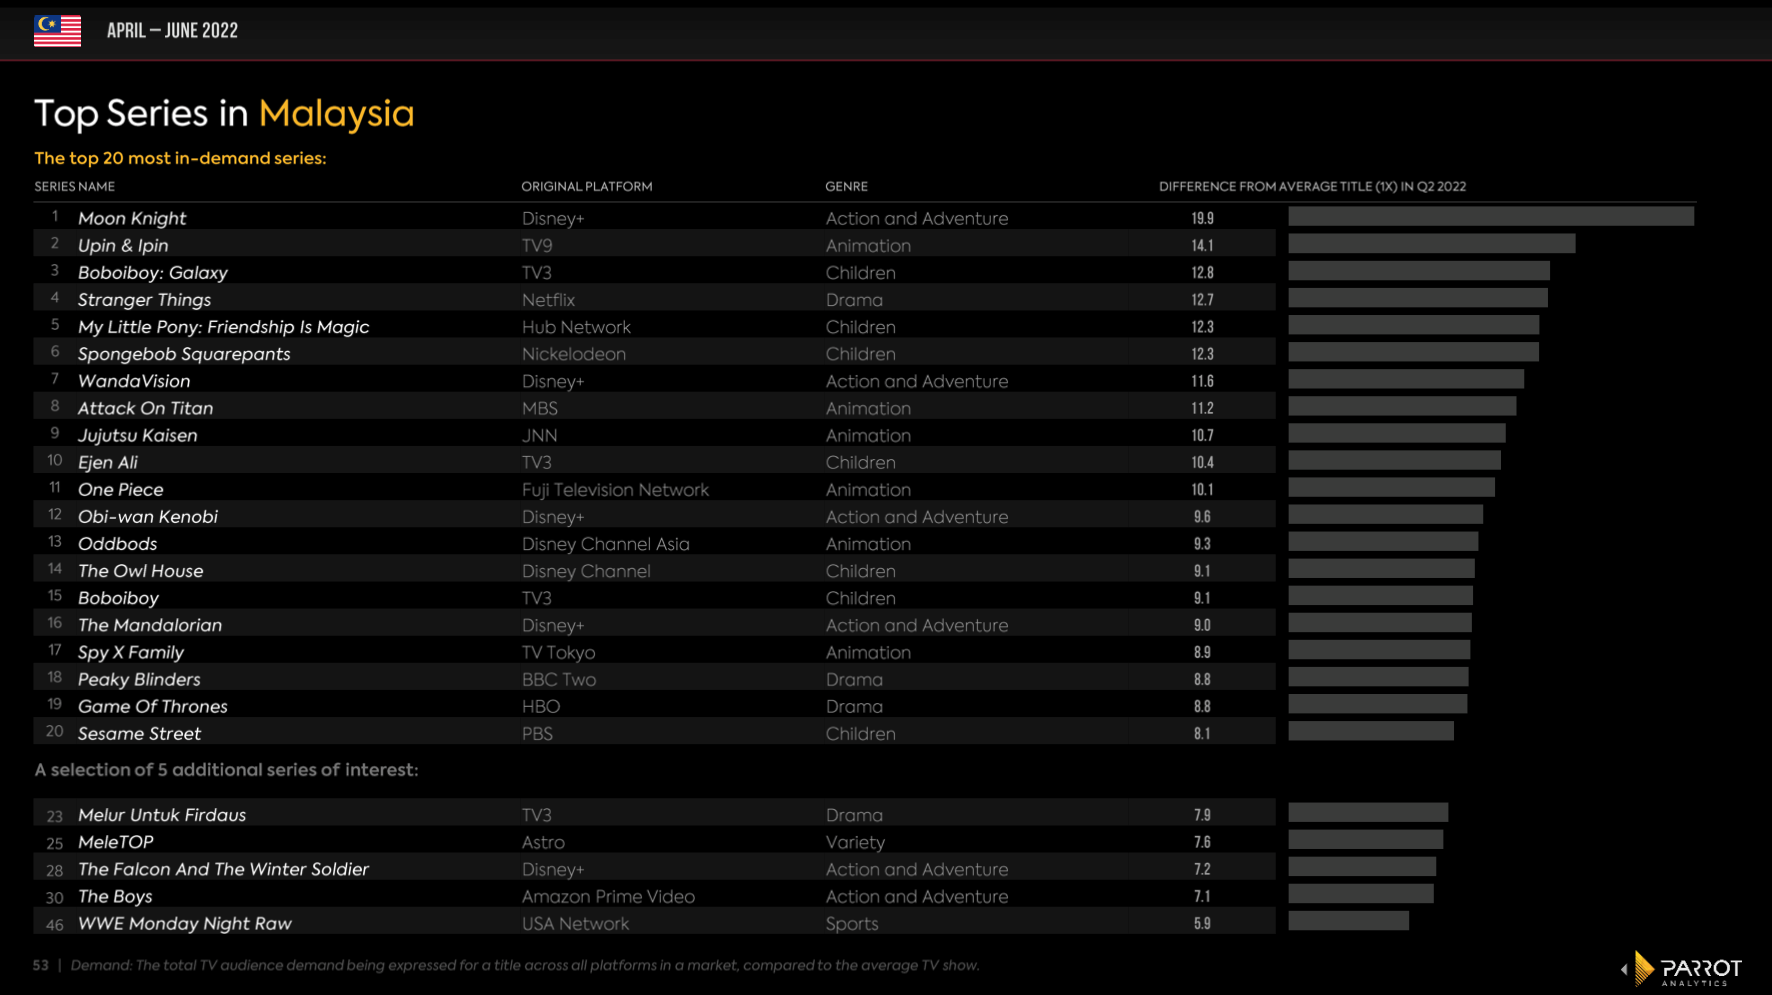Select the 'Melur Untuk Firdaus' series name

[162, 815]
